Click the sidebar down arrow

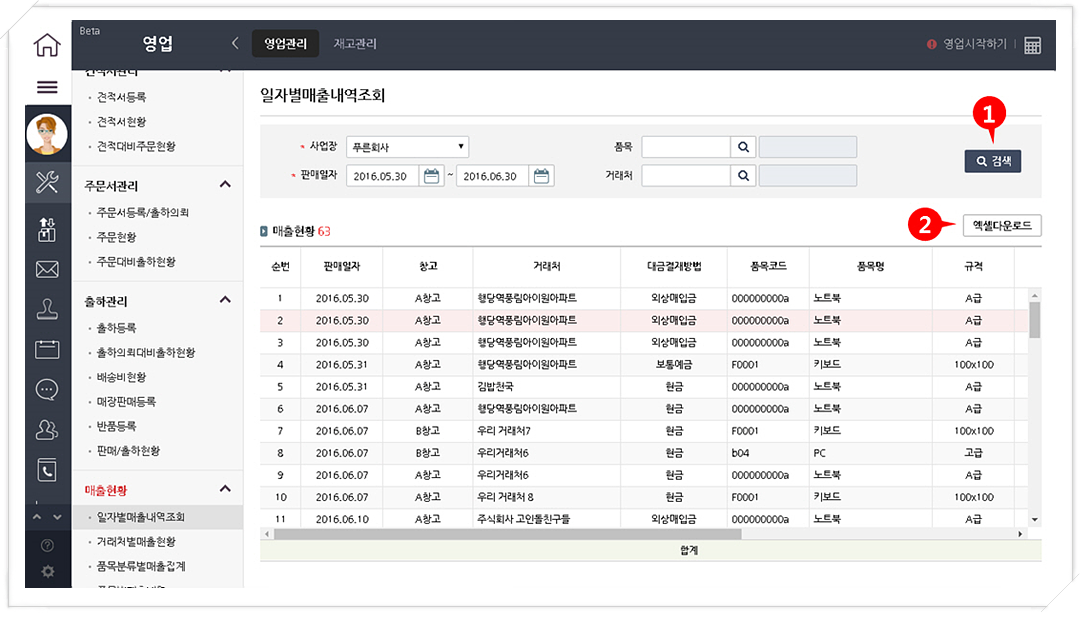coord(57,517)
